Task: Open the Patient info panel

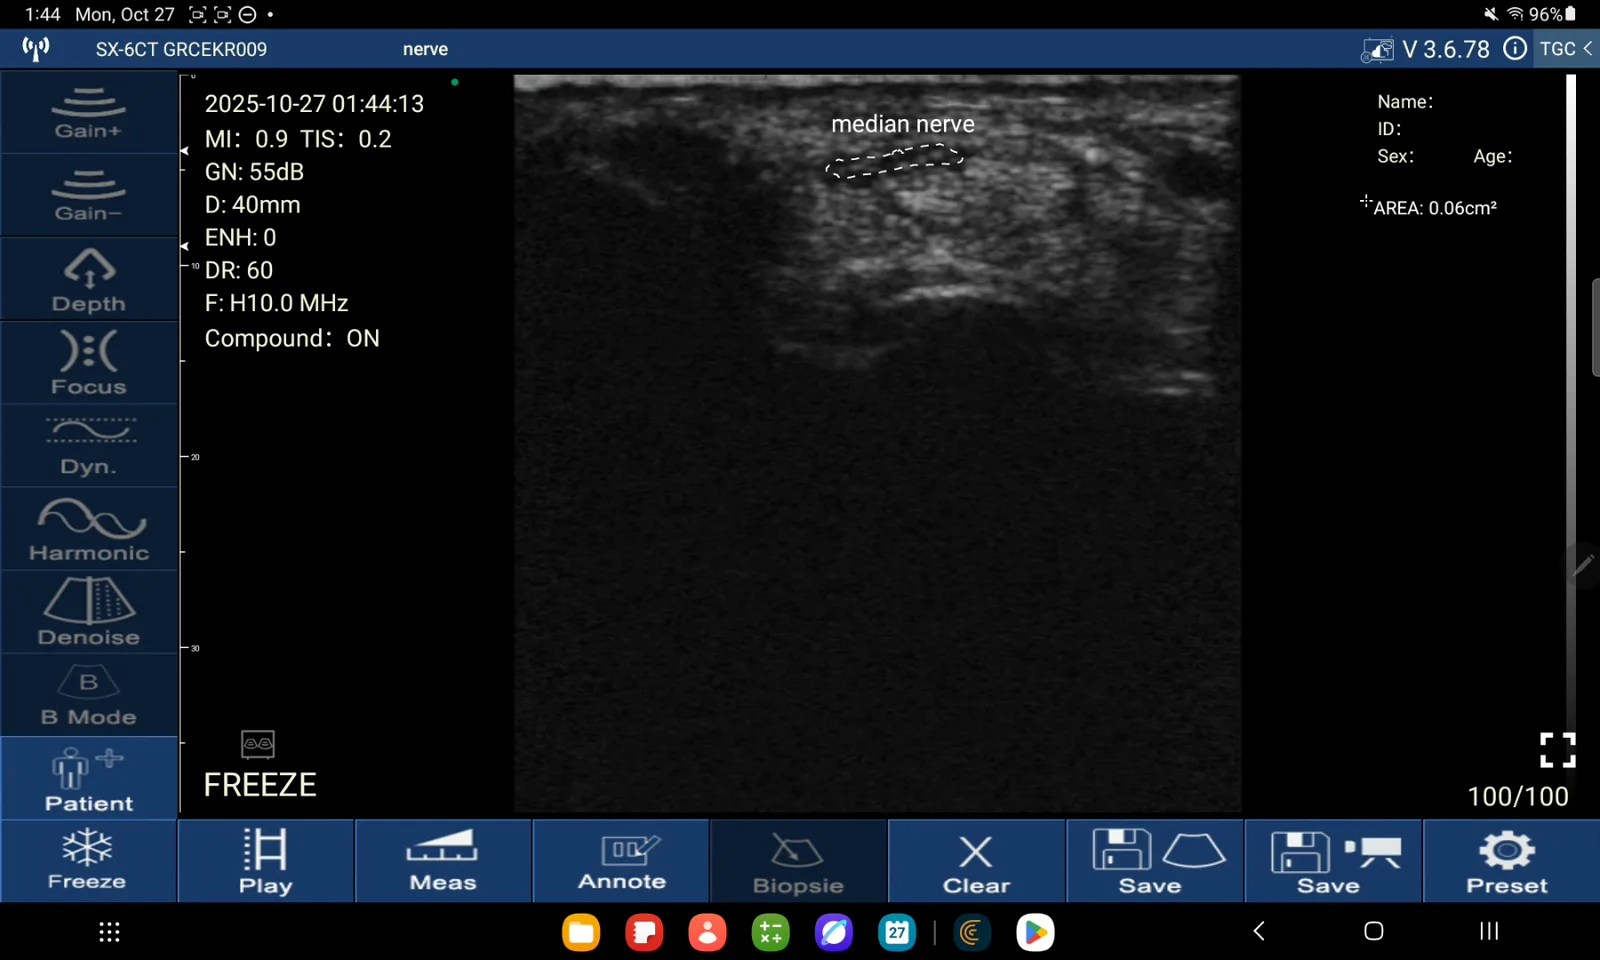Action: 89,779
